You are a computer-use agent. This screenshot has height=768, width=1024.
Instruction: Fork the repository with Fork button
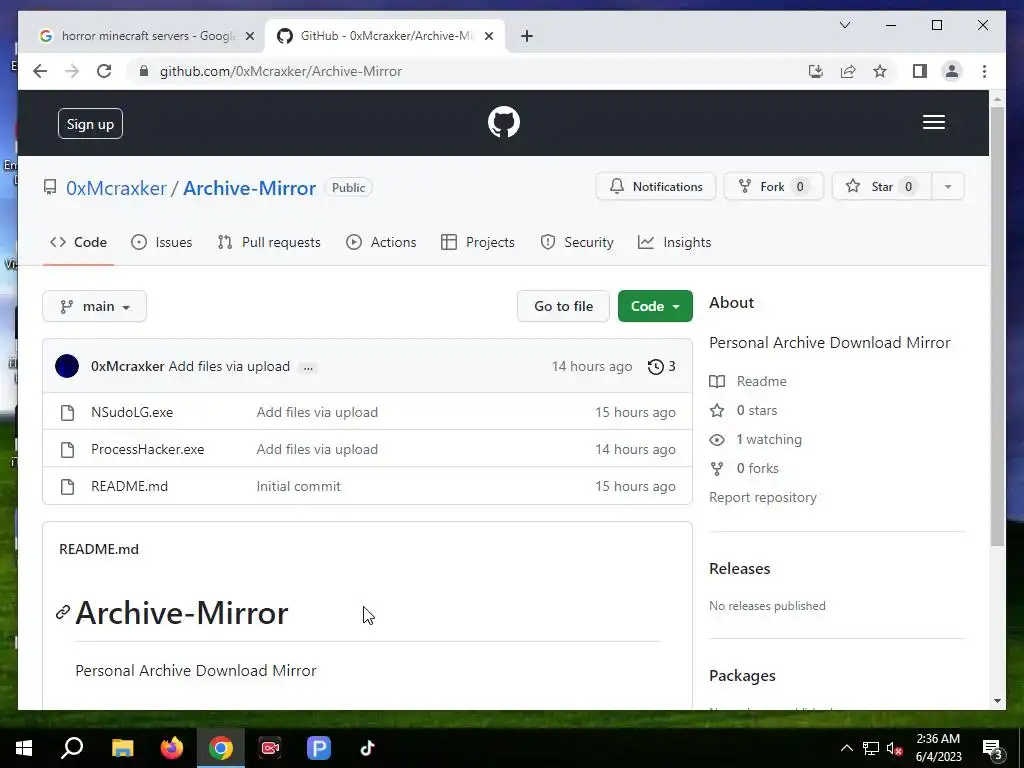tap(773, 187)
